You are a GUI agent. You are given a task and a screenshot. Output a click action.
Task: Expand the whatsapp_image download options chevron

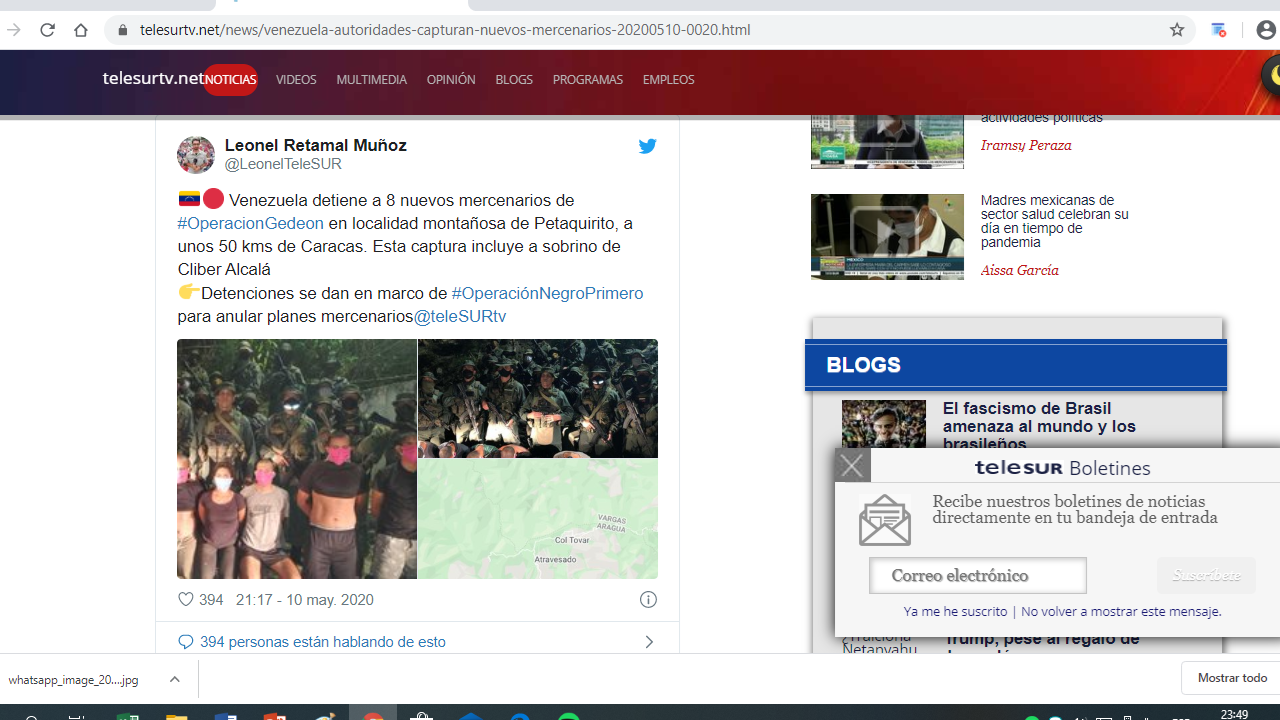(x=175, y=679)
